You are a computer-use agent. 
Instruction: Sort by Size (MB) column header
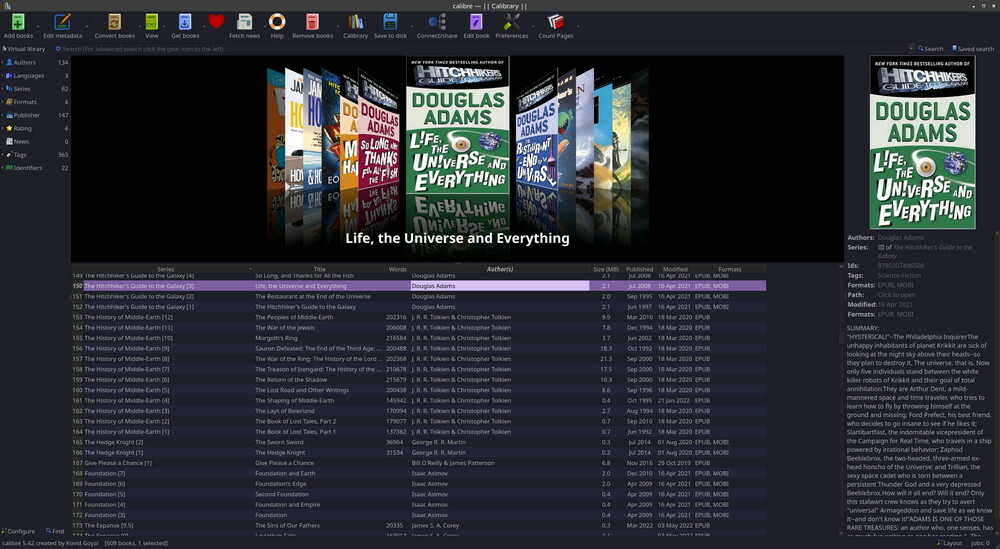[x=606, y=269]
